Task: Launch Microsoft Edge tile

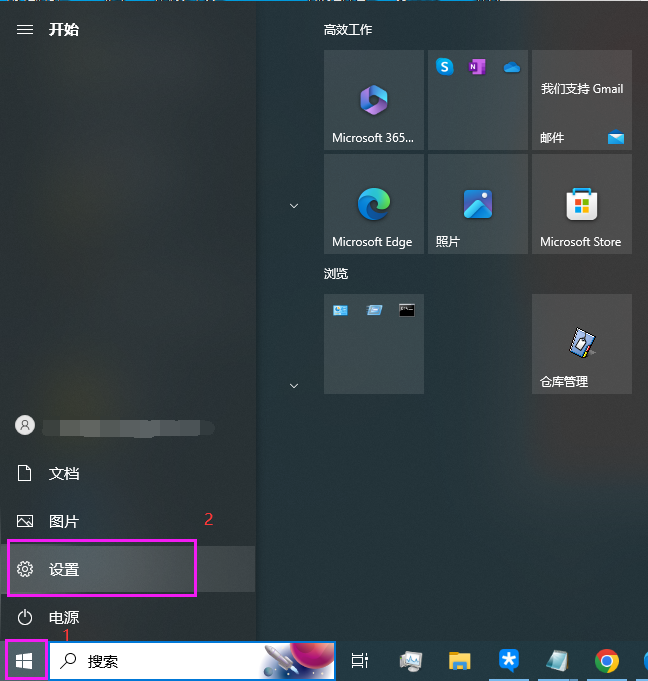Action: click(374, 204)
